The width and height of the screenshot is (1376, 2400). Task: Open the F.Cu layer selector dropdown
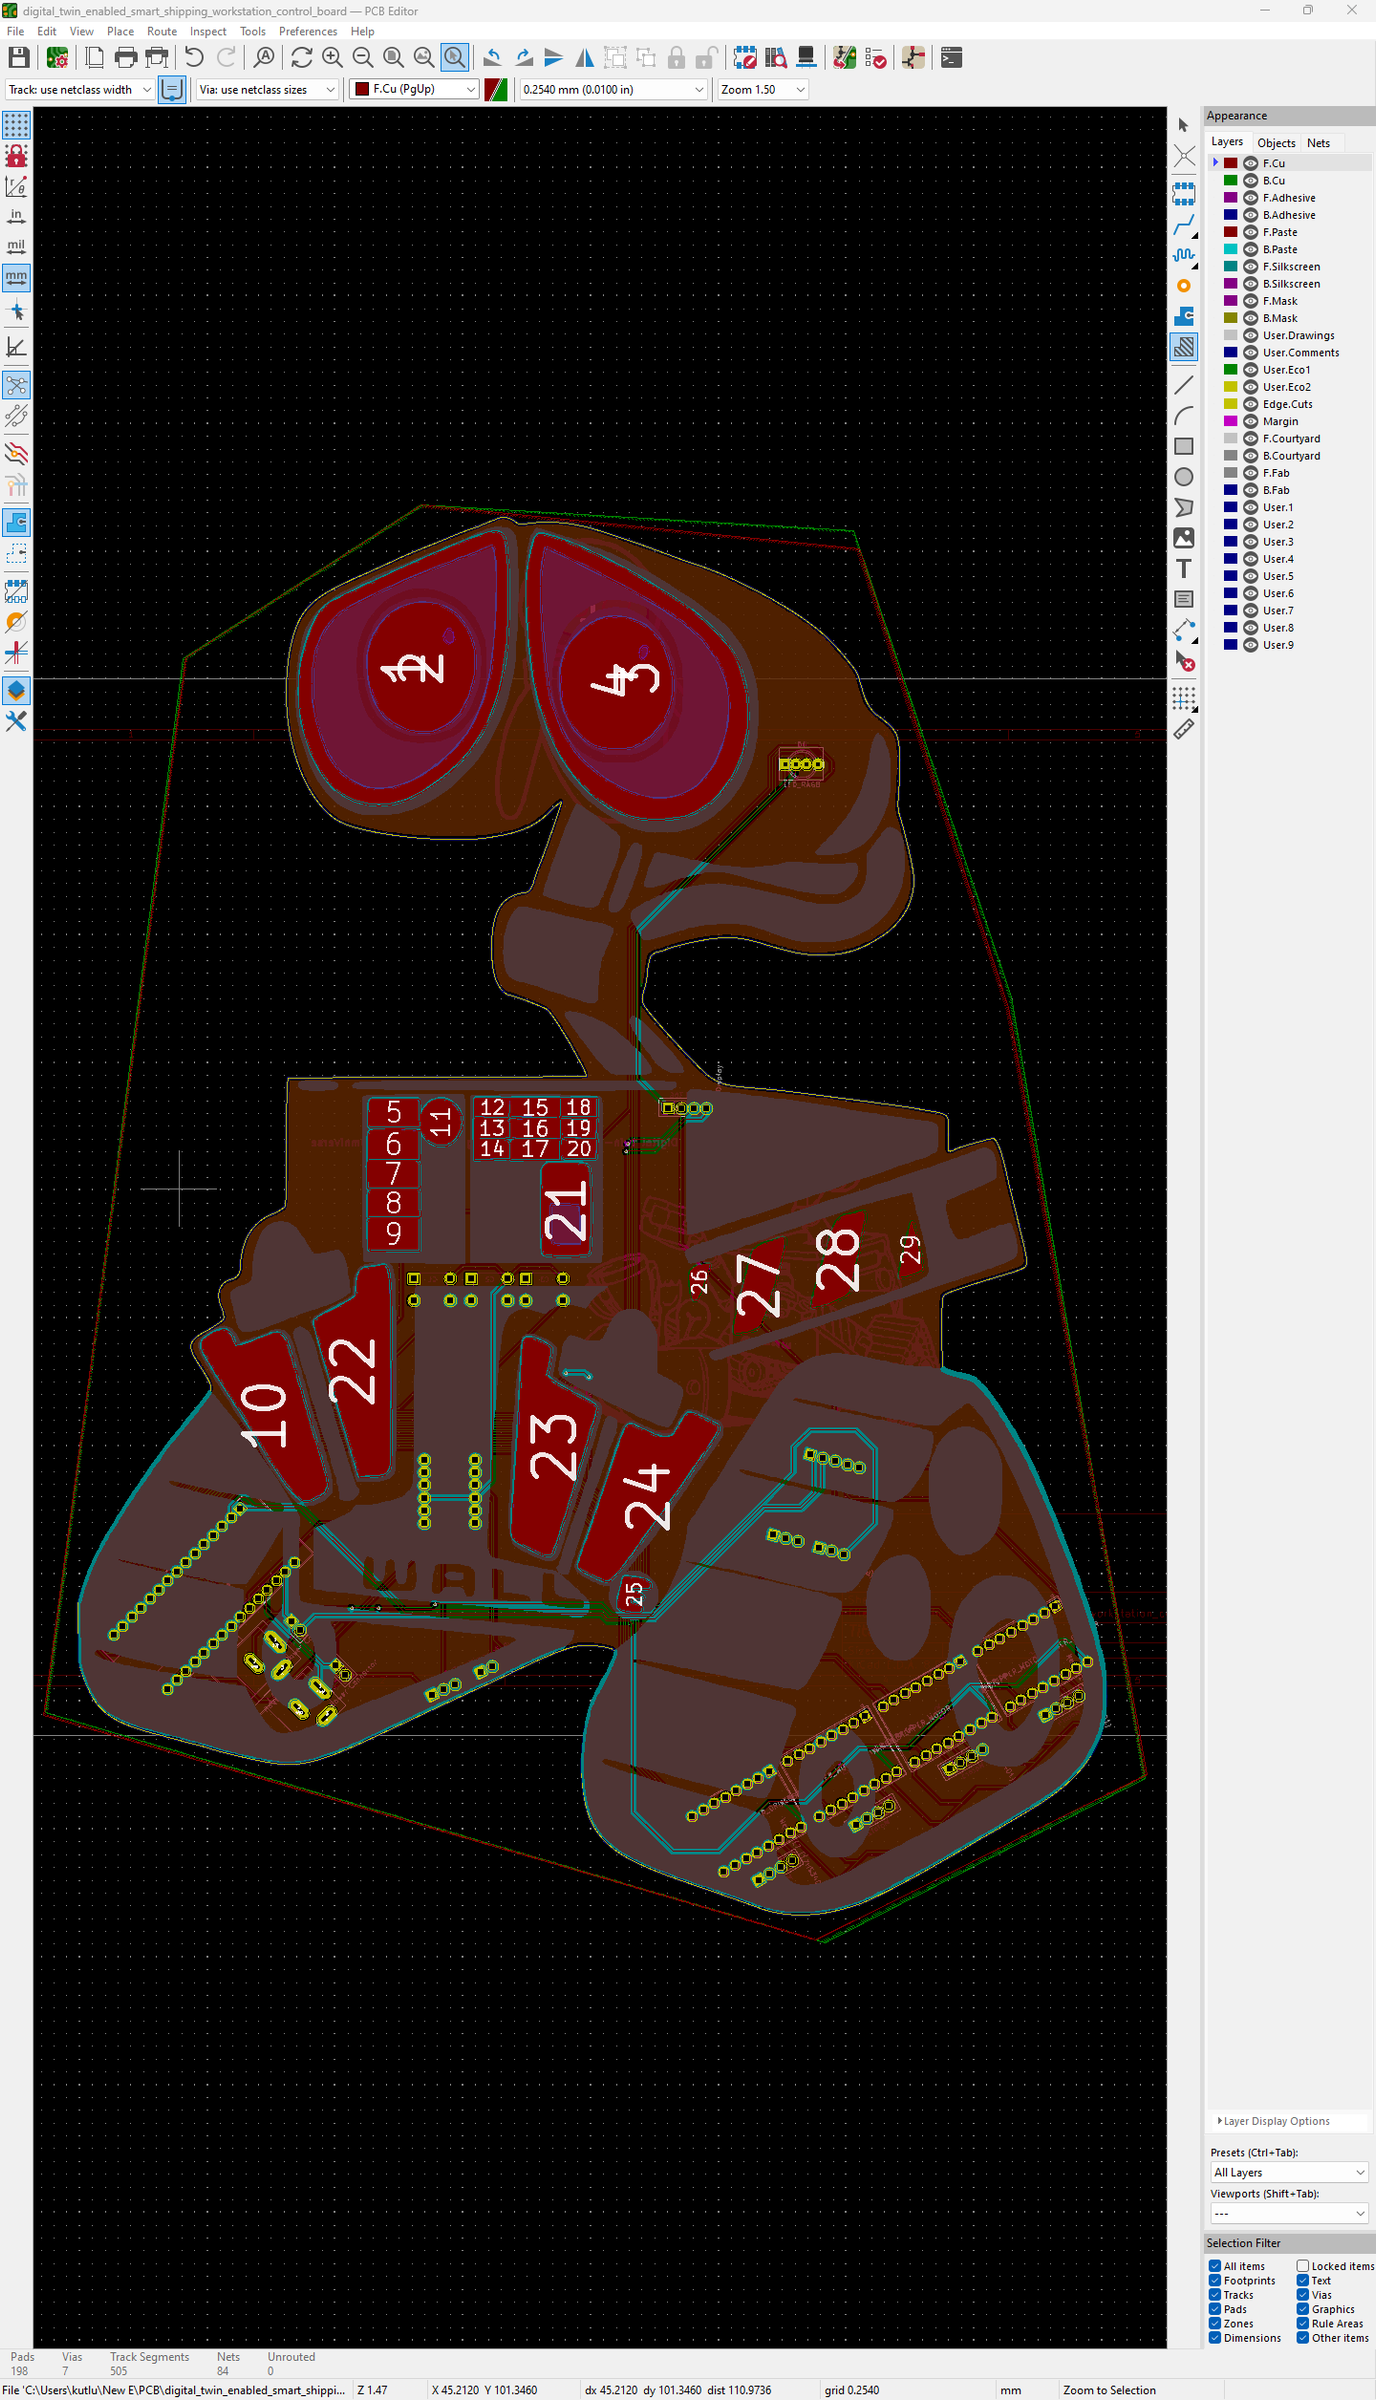414,89
